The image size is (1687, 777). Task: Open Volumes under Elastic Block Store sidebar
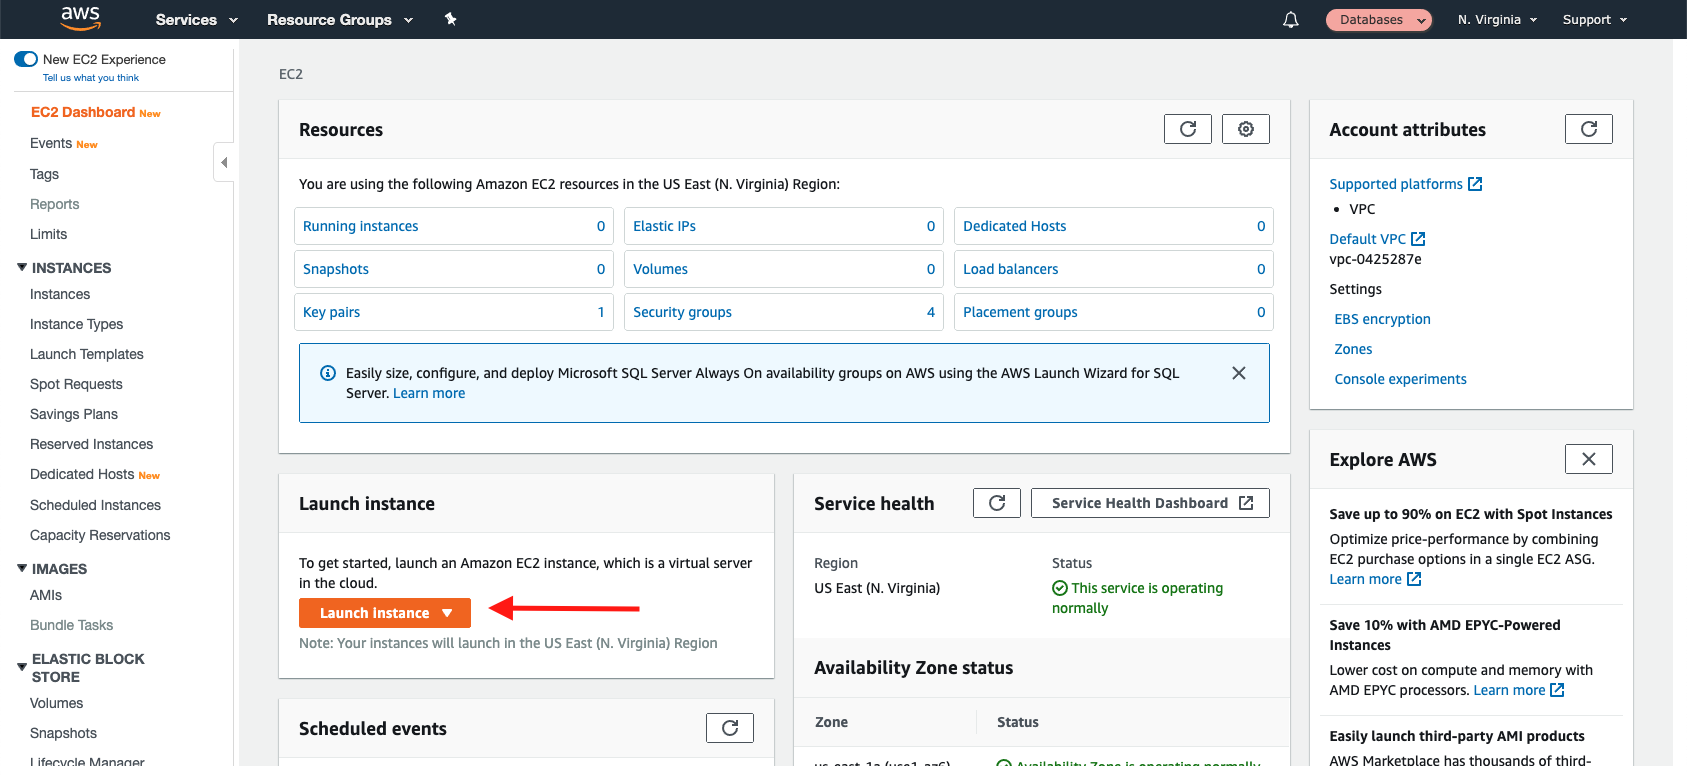[x=56, y=703]
